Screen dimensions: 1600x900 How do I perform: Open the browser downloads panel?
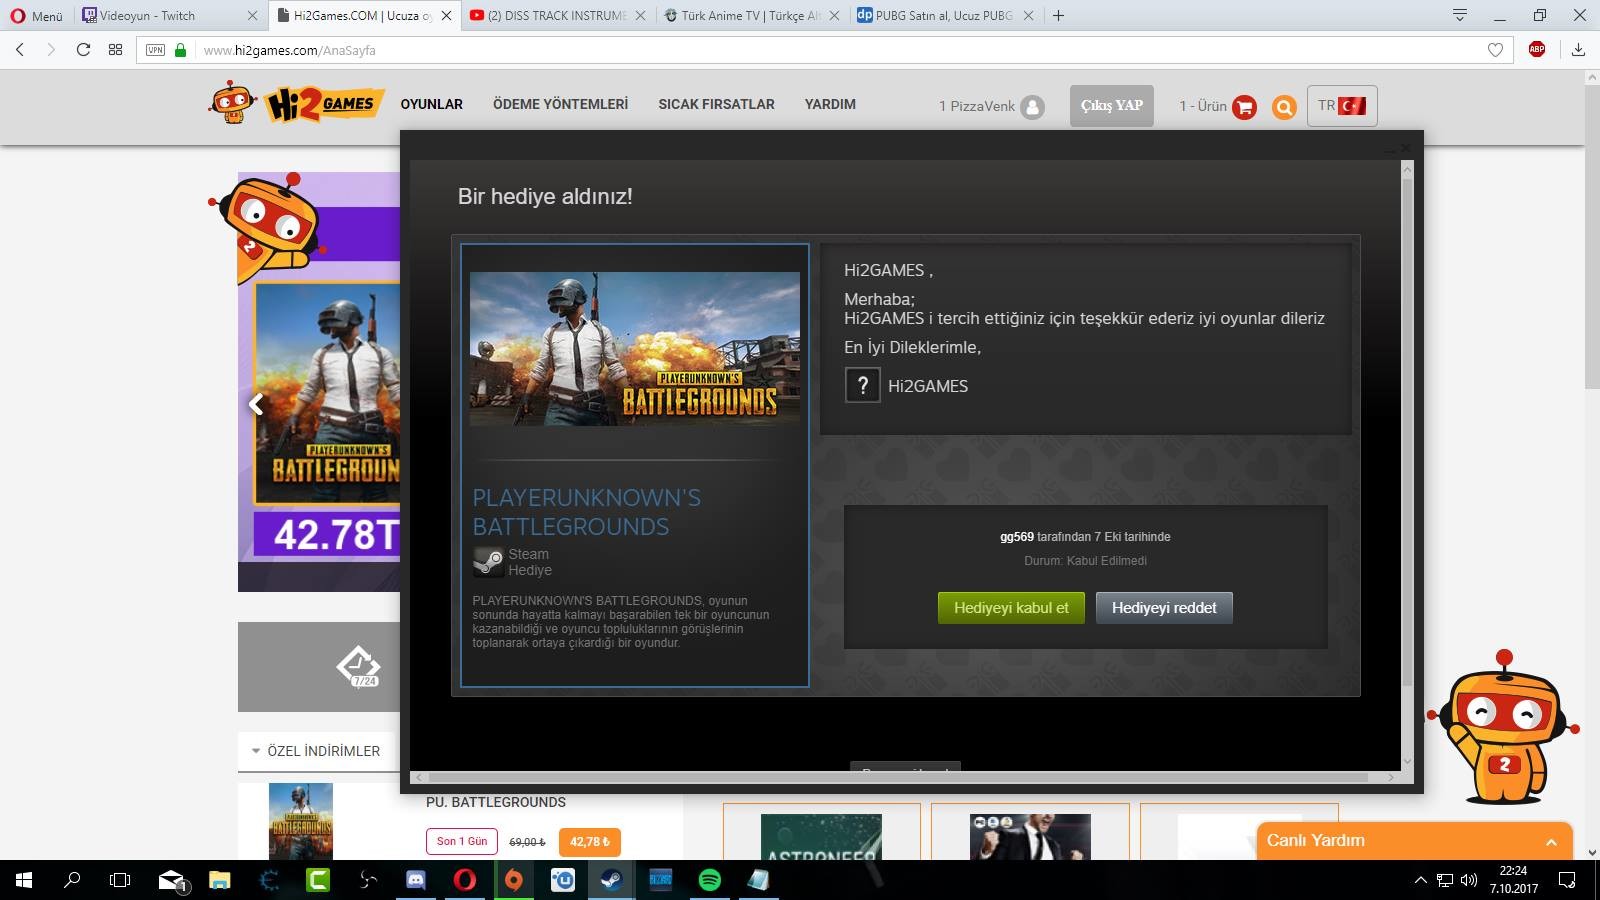(1578, 49)
